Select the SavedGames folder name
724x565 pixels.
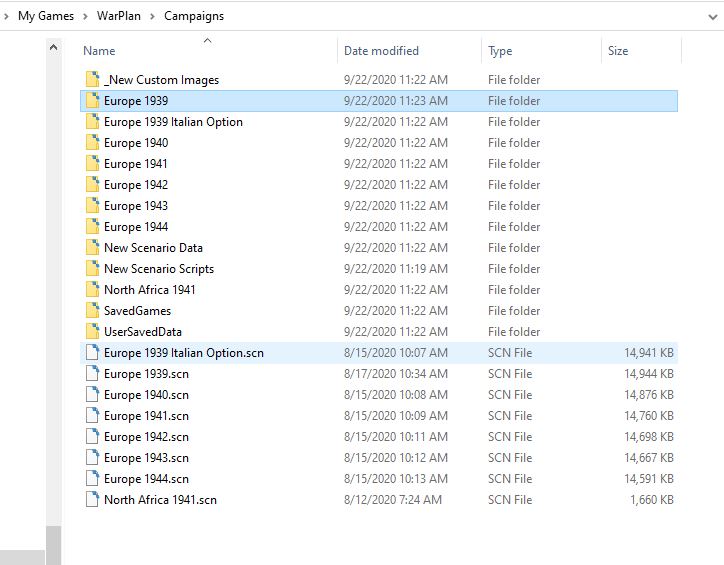137,311
